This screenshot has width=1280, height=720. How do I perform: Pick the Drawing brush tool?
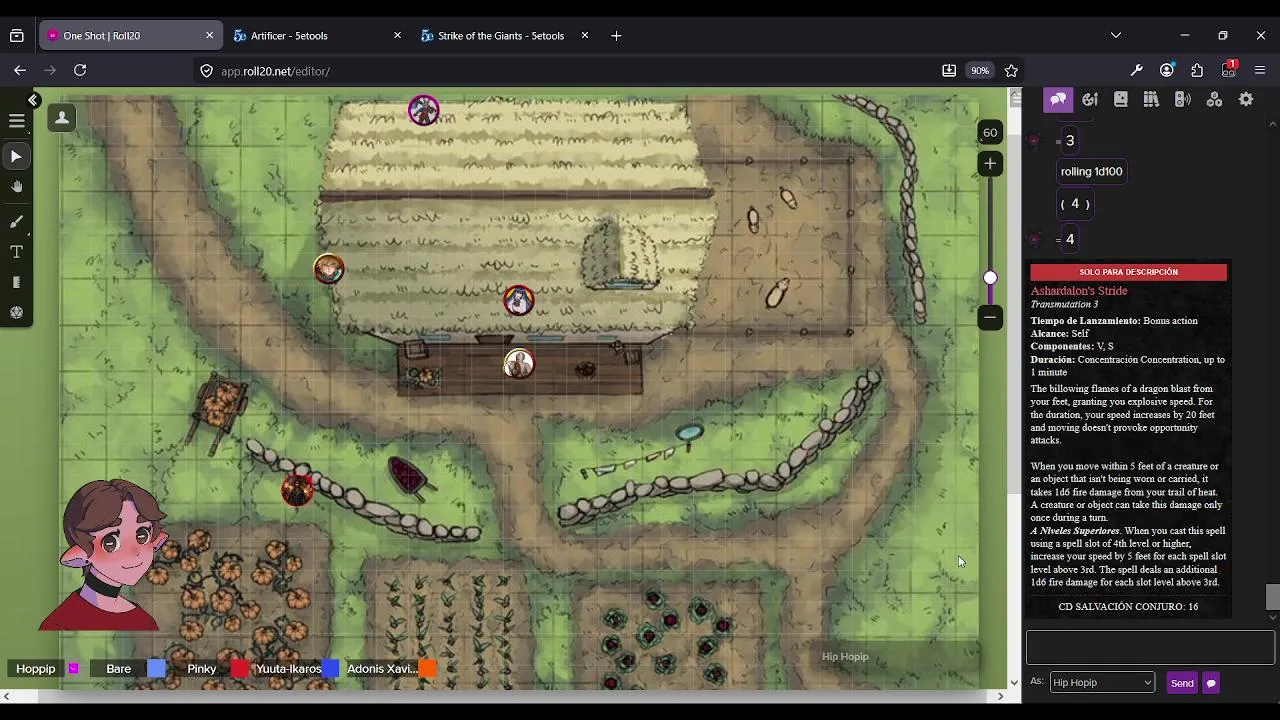click(x=16, y=222)
